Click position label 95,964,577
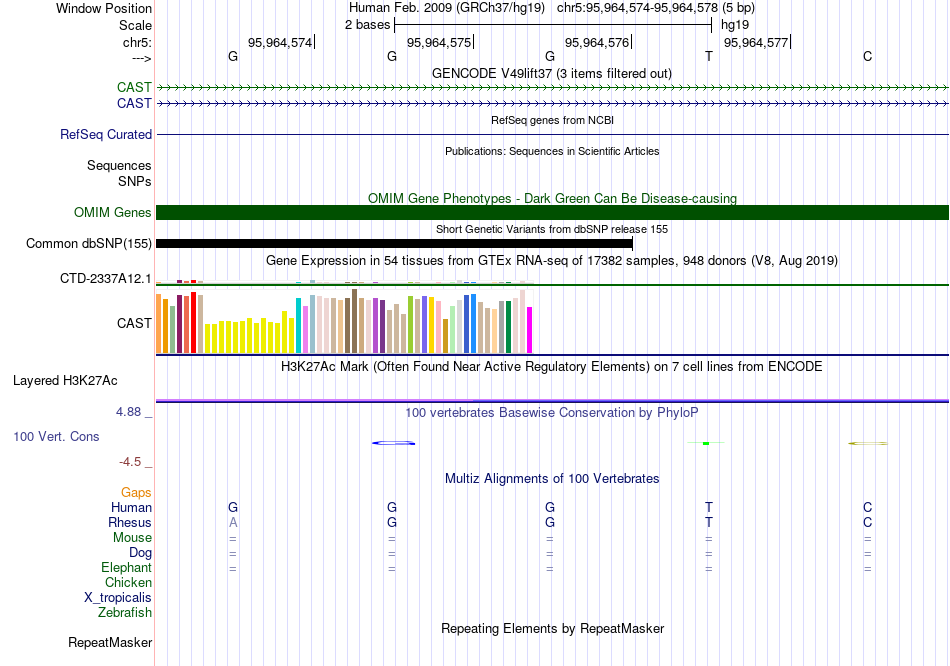Image resolution: width=950 pixels, height=666 pixels. pos(756,42)
